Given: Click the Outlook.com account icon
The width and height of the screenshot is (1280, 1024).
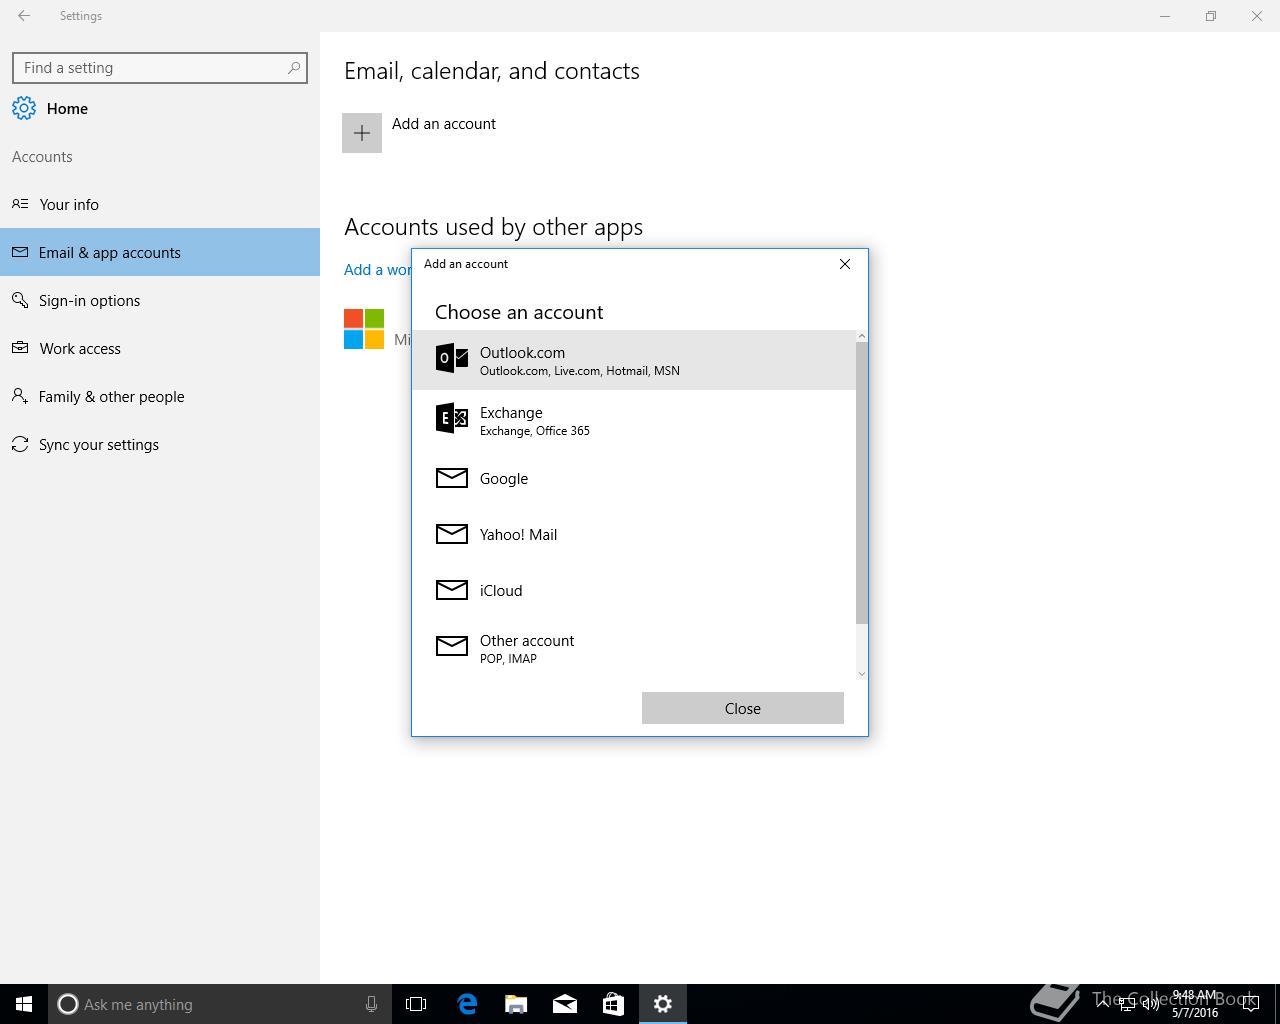Looking at the screenshot, I should click(452, 358).
